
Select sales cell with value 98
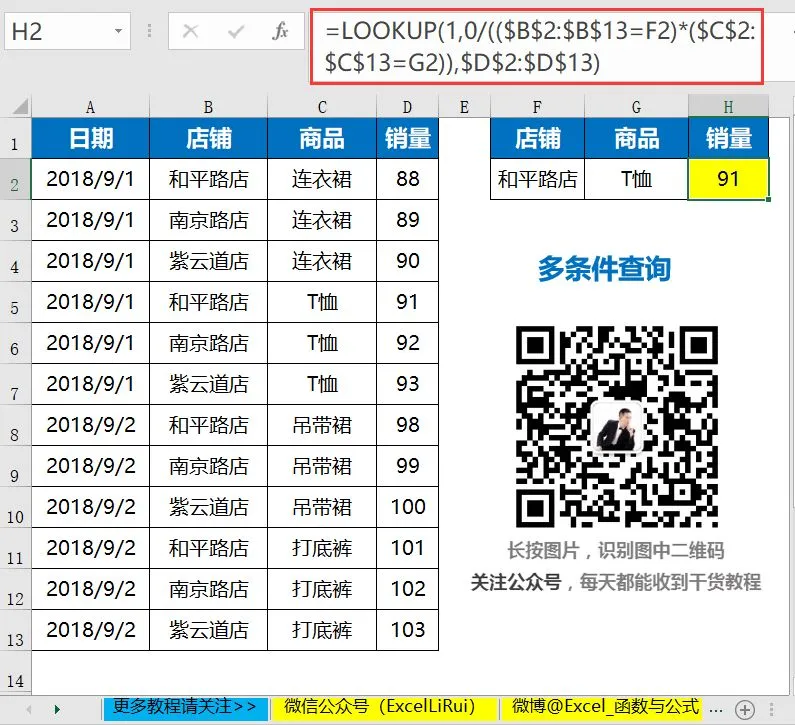407,425
